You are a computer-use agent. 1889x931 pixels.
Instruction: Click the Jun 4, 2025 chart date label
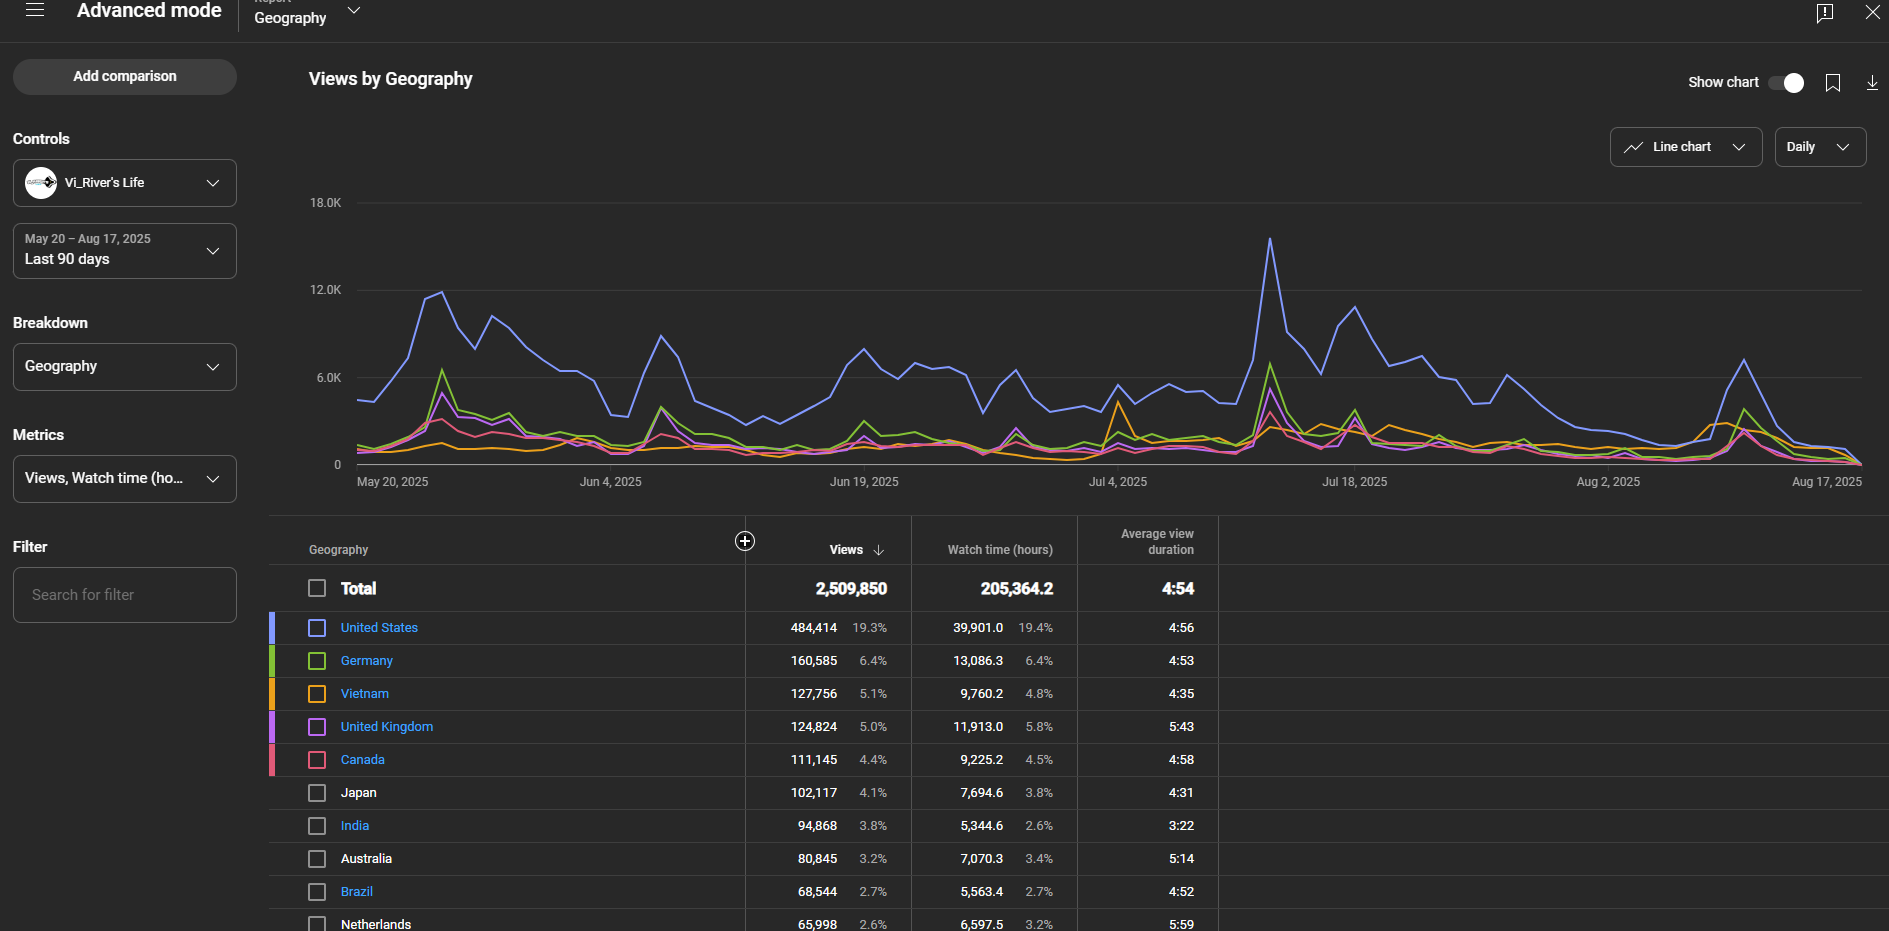[x=610, y=482]
